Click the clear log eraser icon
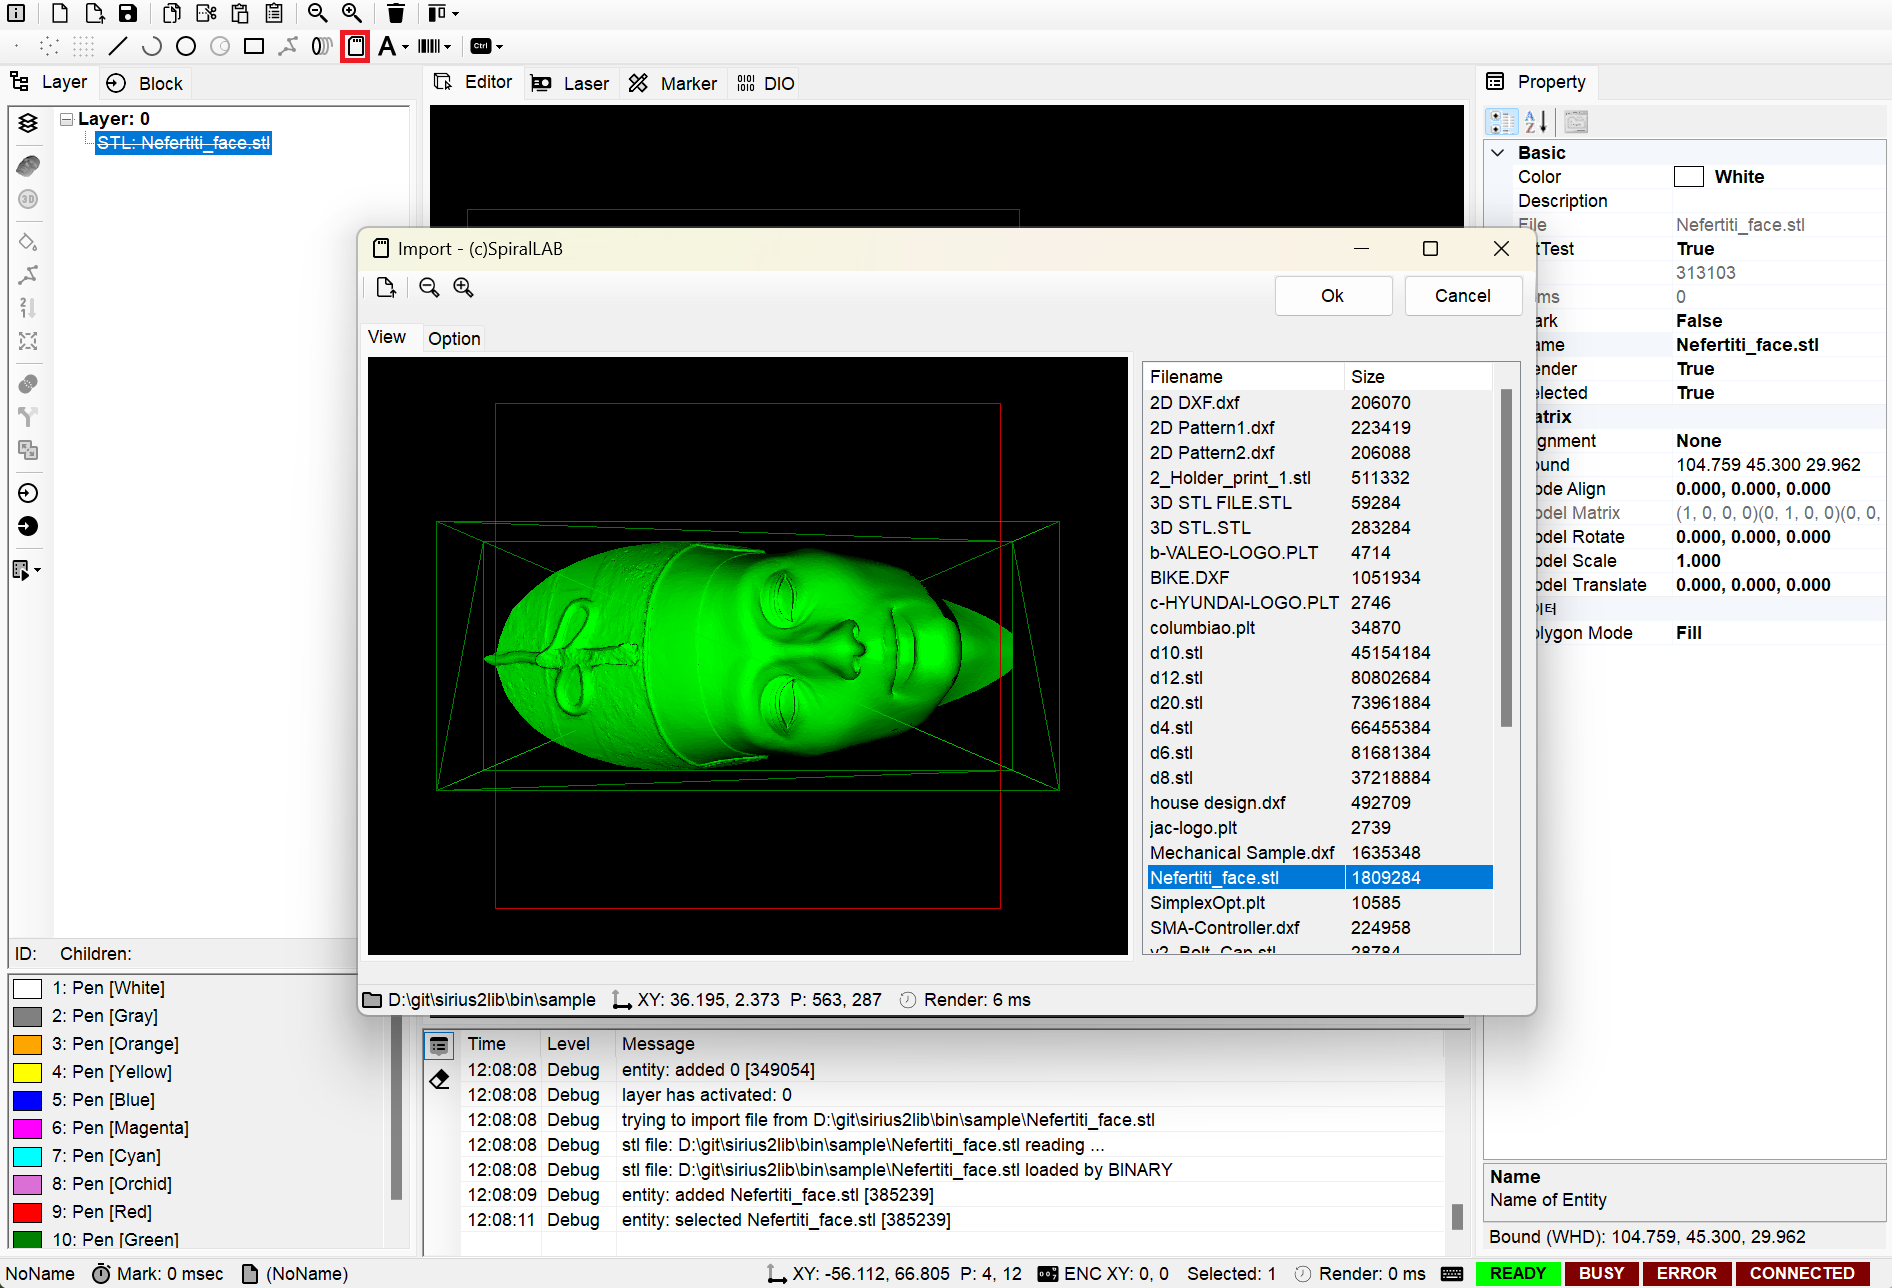The width and height of the screenshot is (1892, 1288). pyautogui.click(x=440, y=1080)
